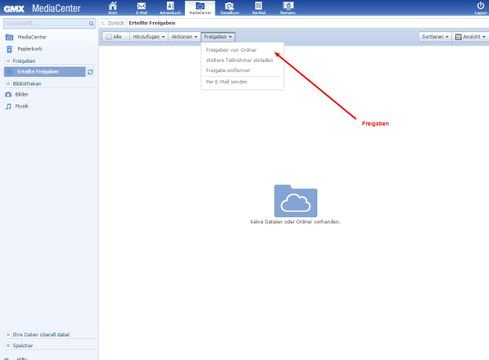489x360 pixels.
Task: Expand the Sortieren dropdown
Action: click(435, 37)
